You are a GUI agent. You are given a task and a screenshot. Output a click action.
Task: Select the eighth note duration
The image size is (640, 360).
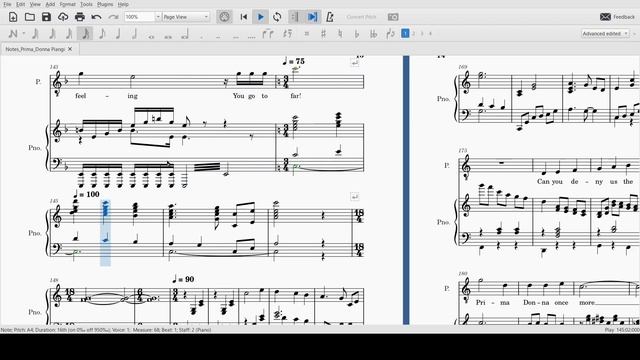[102, 34]
